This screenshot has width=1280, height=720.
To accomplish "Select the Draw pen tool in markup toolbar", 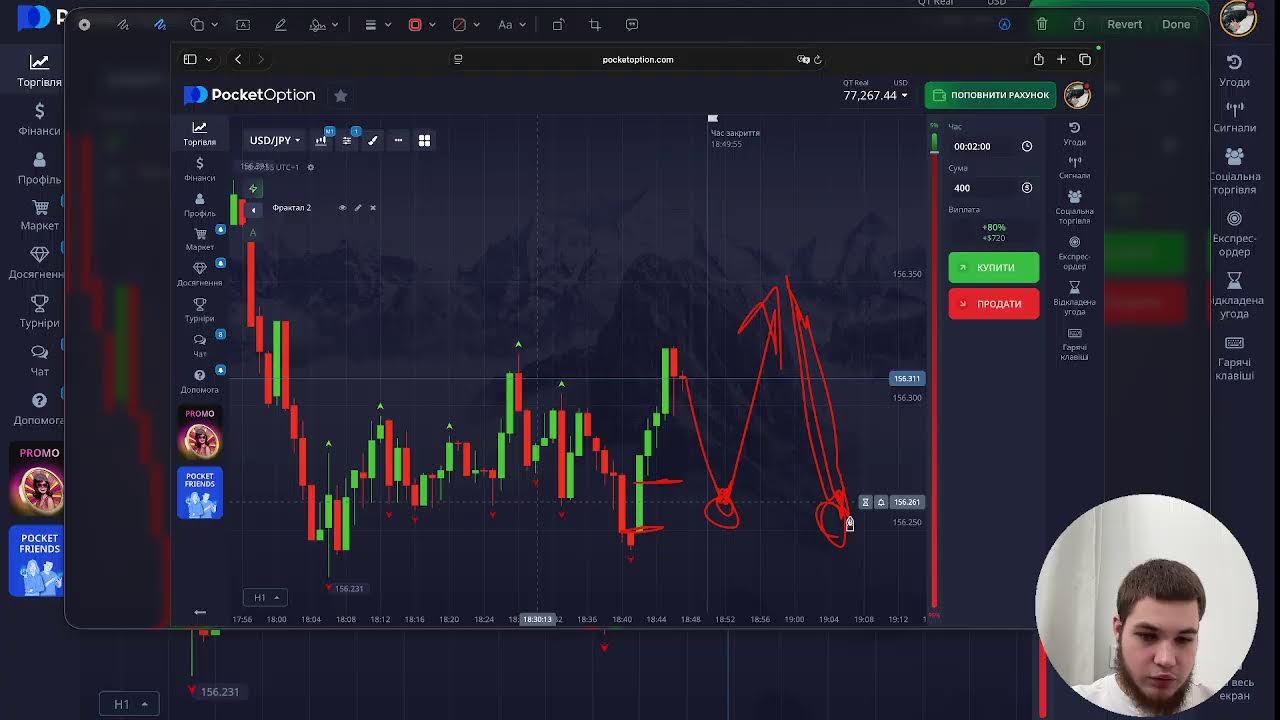I will (x=160, y=24).
